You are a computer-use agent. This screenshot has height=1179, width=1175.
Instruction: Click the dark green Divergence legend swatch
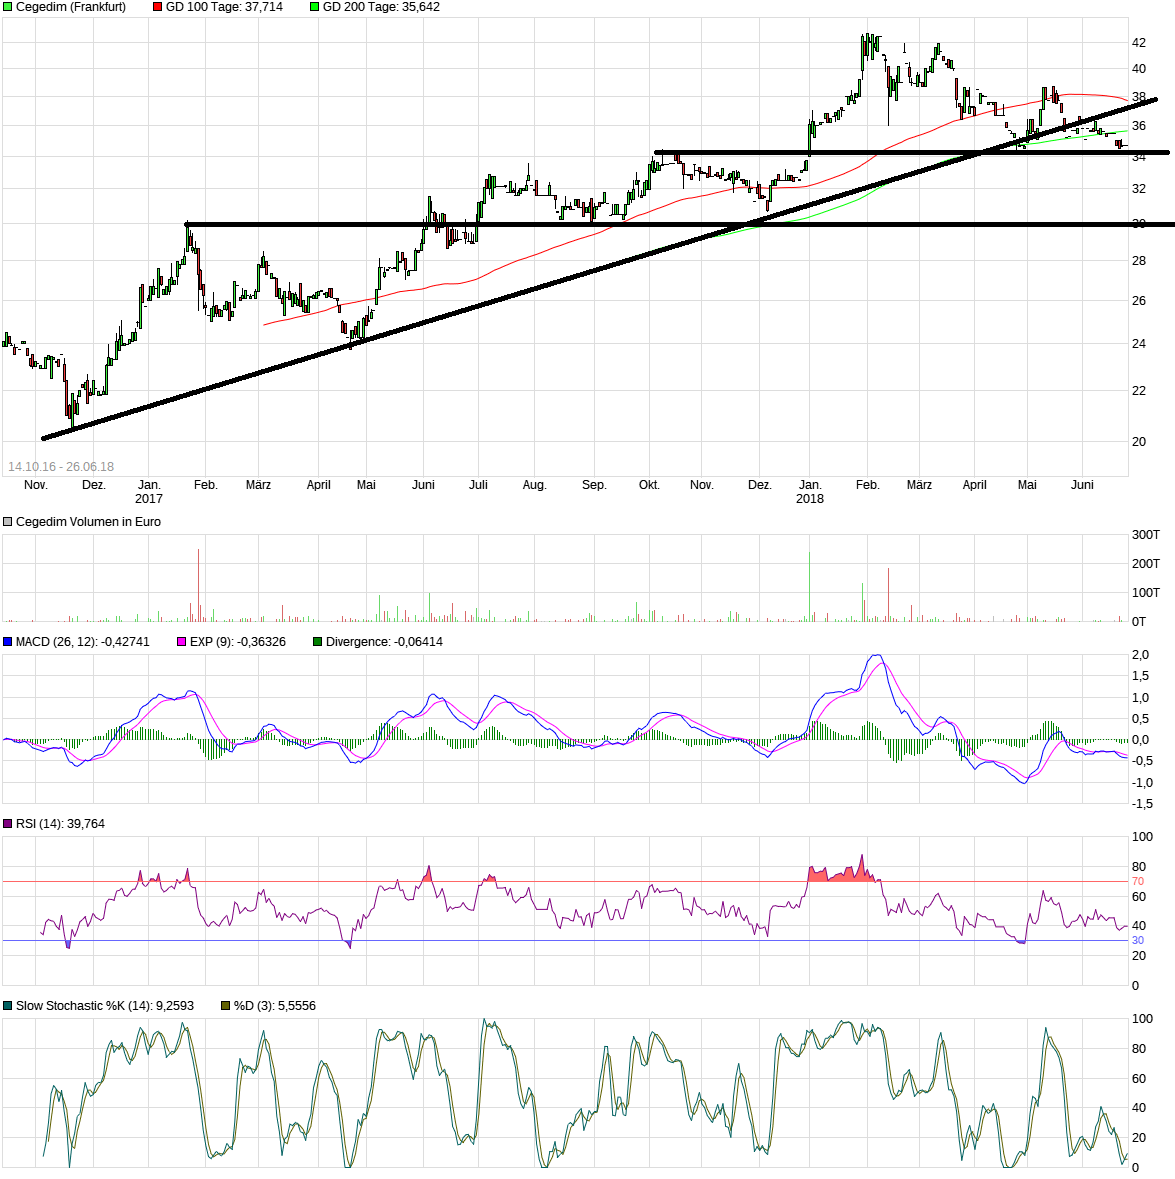click(317, 642)
